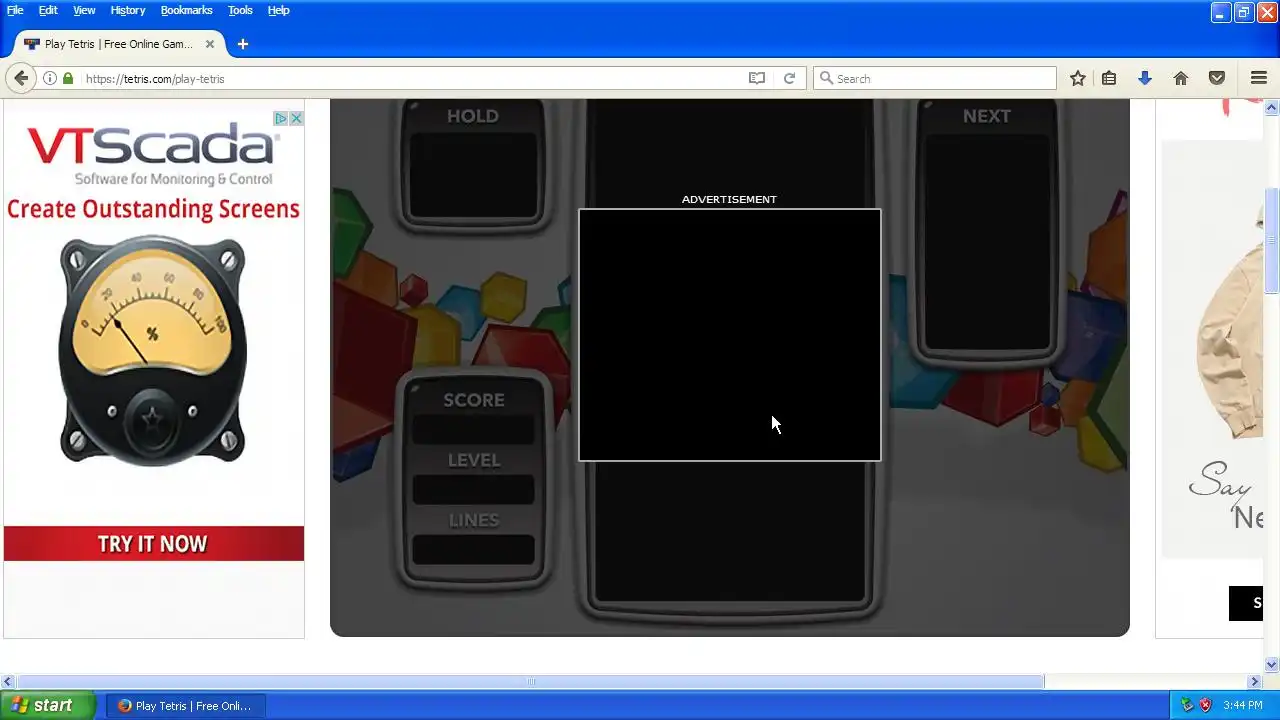1280x720 pixels.
Task: Go to Firefox Home icon
Action: [1181, 78]
